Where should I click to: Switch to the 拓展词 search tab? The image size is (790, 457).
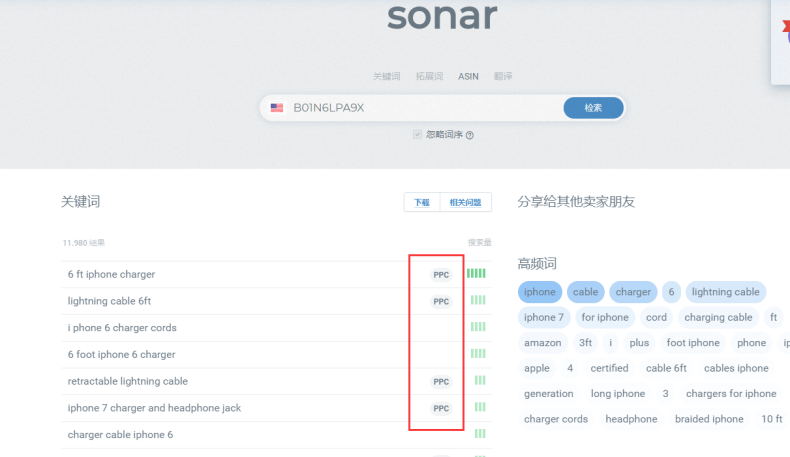point(429,76)
